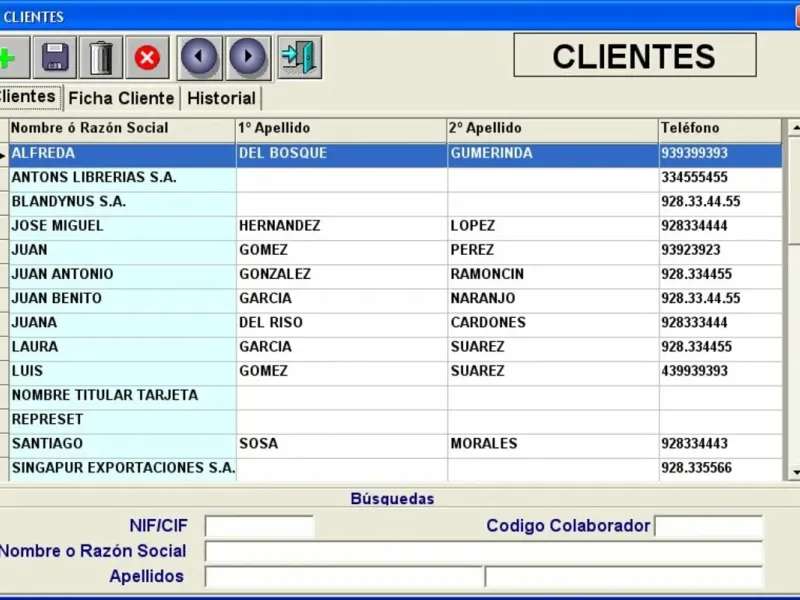Click the DEL BOSQUE surname cell
800x600 pixels.
tap(341, 154)
